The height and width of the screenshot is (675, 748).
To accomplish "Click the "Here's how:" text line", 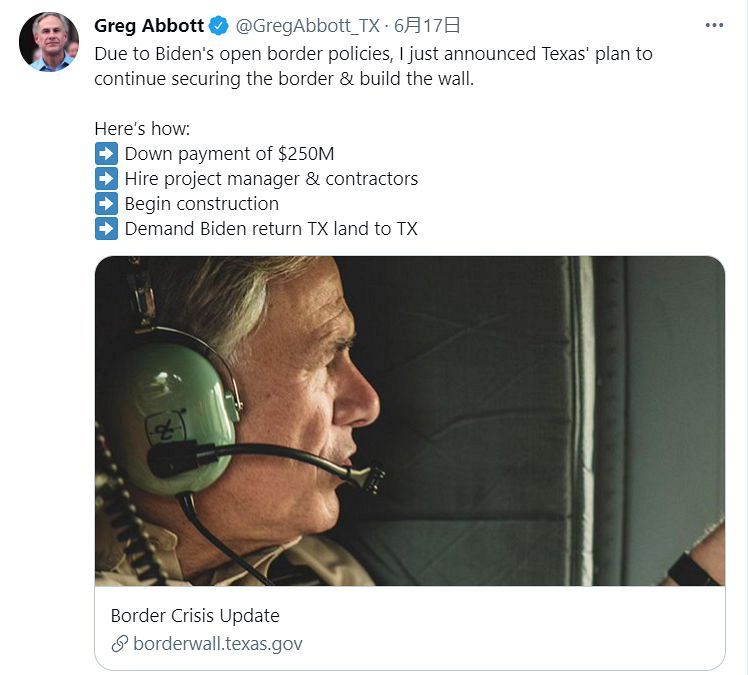I will [x=142, y=129].
